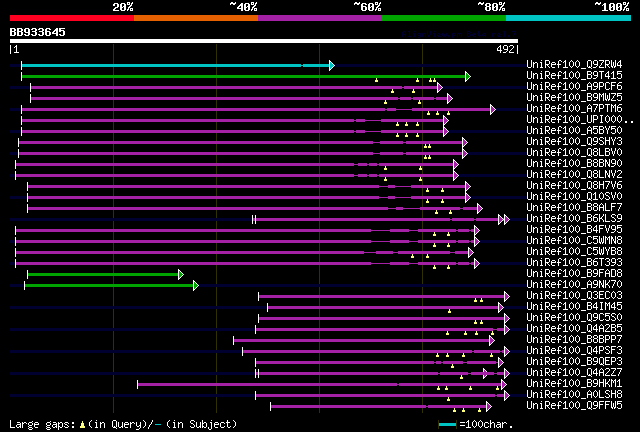Select the UniRef100_C5WMN8 label
The image size is (640, 432).
(x=574, y=241)
